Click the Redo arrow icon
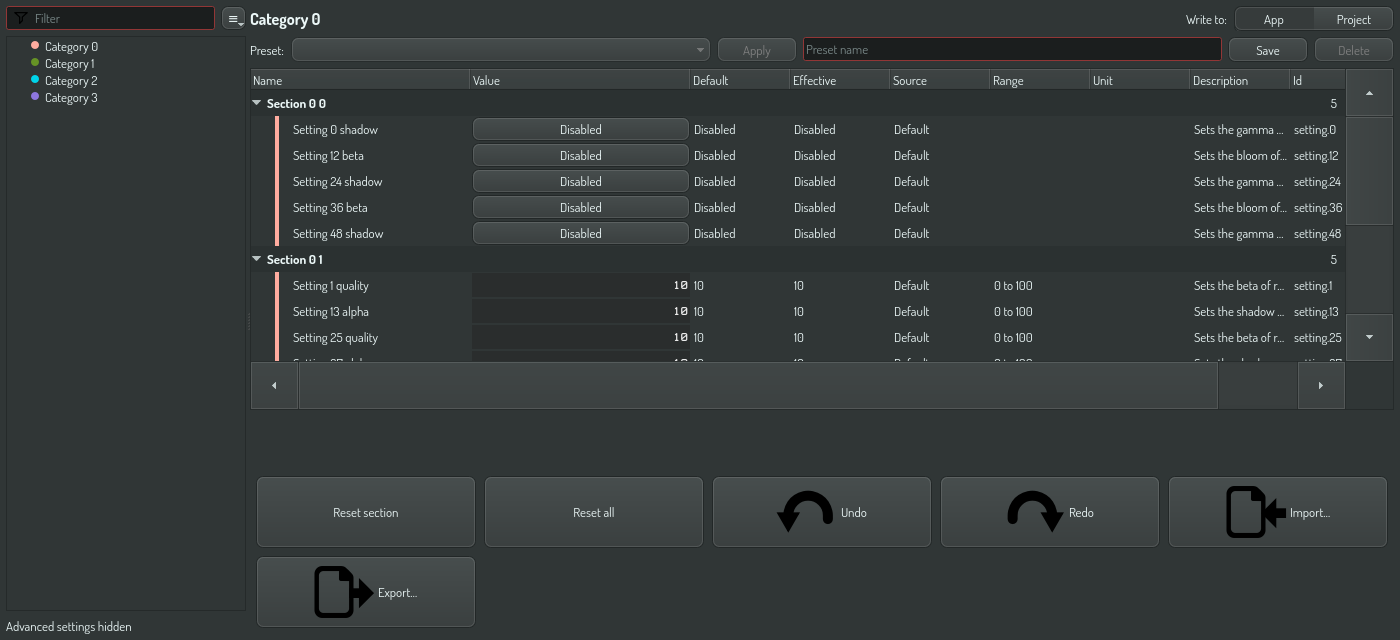 (x=1035, y=512)
